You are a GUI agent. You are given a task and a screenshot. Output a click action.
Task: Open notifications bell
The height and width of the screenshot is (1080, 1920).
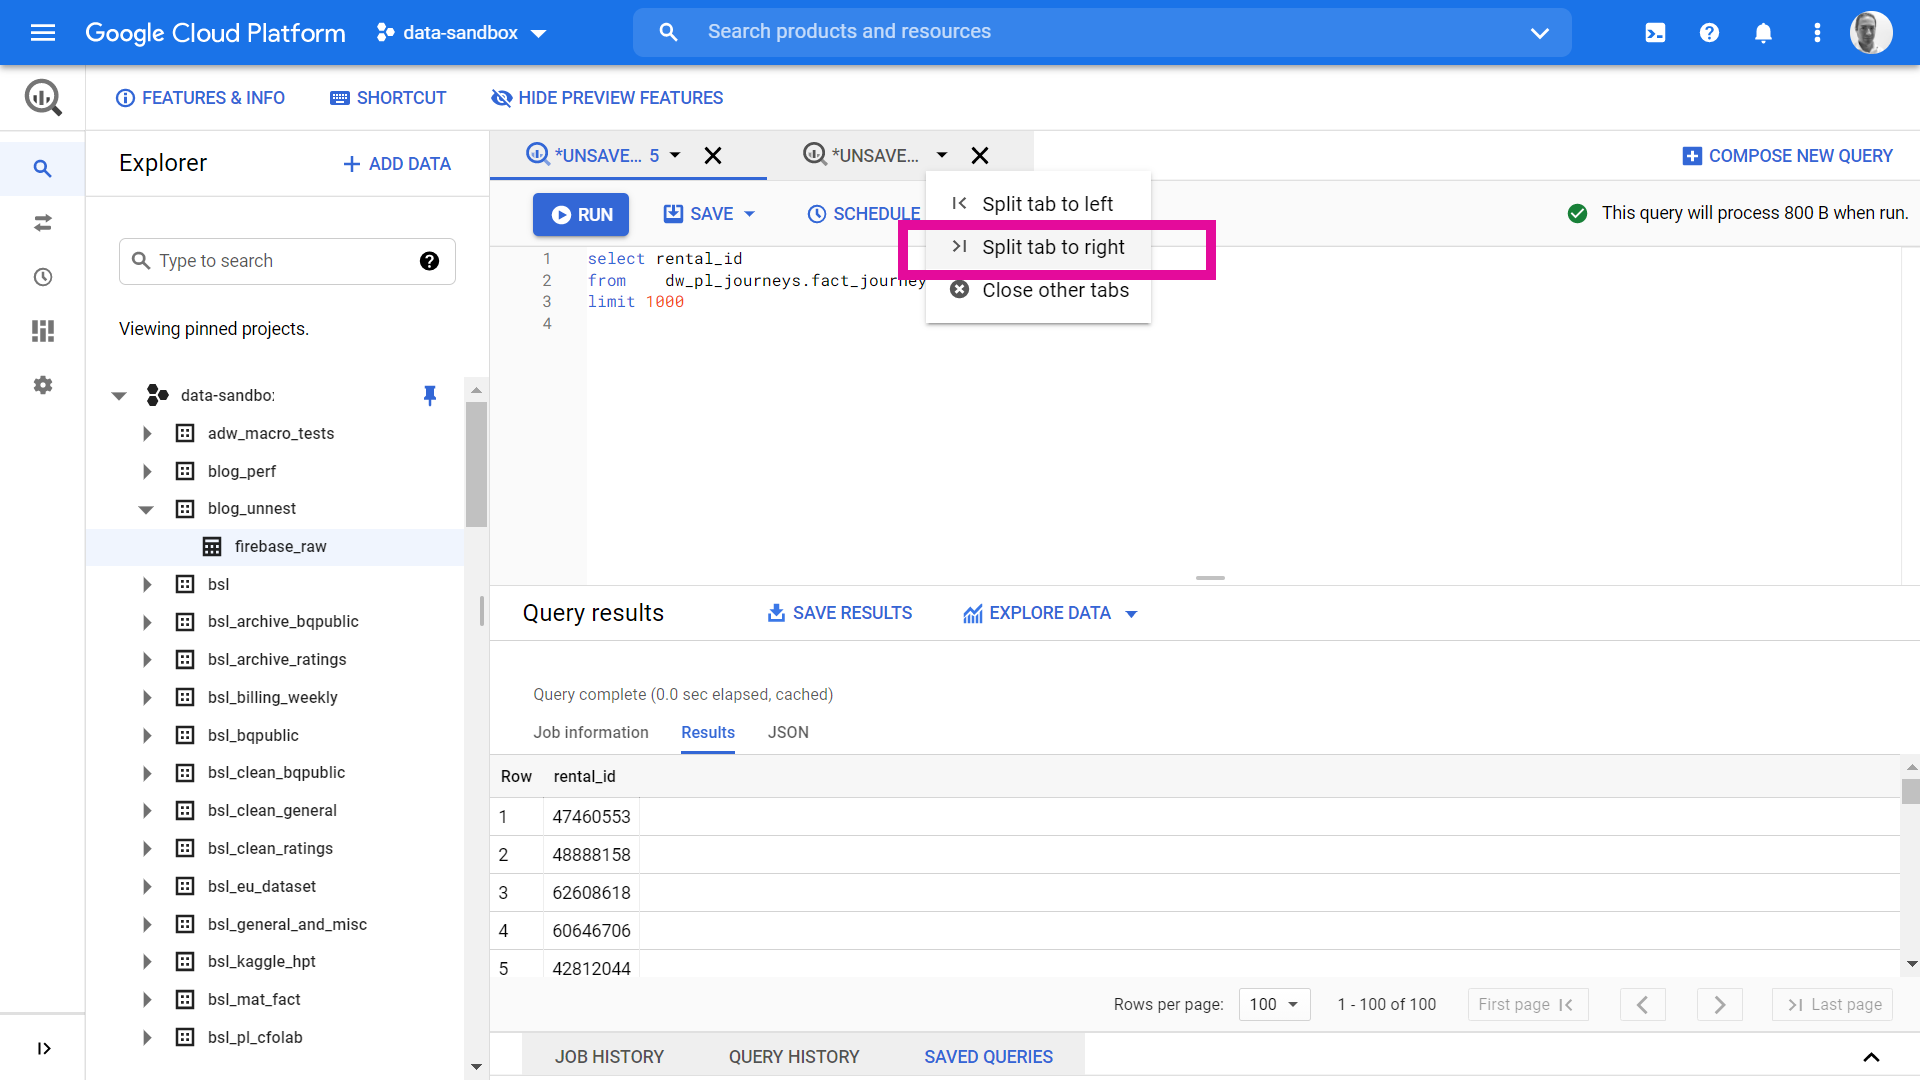click(1763, 32)
